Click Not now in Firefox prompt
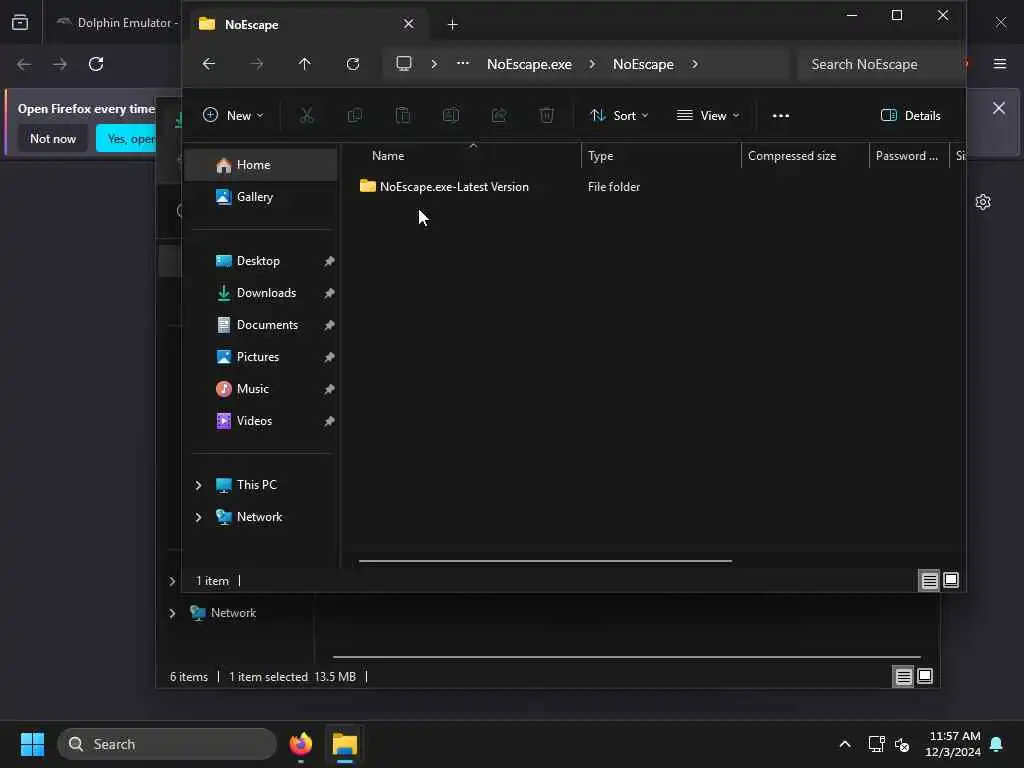The image size is (1024, 768). (x=53, y=139)
